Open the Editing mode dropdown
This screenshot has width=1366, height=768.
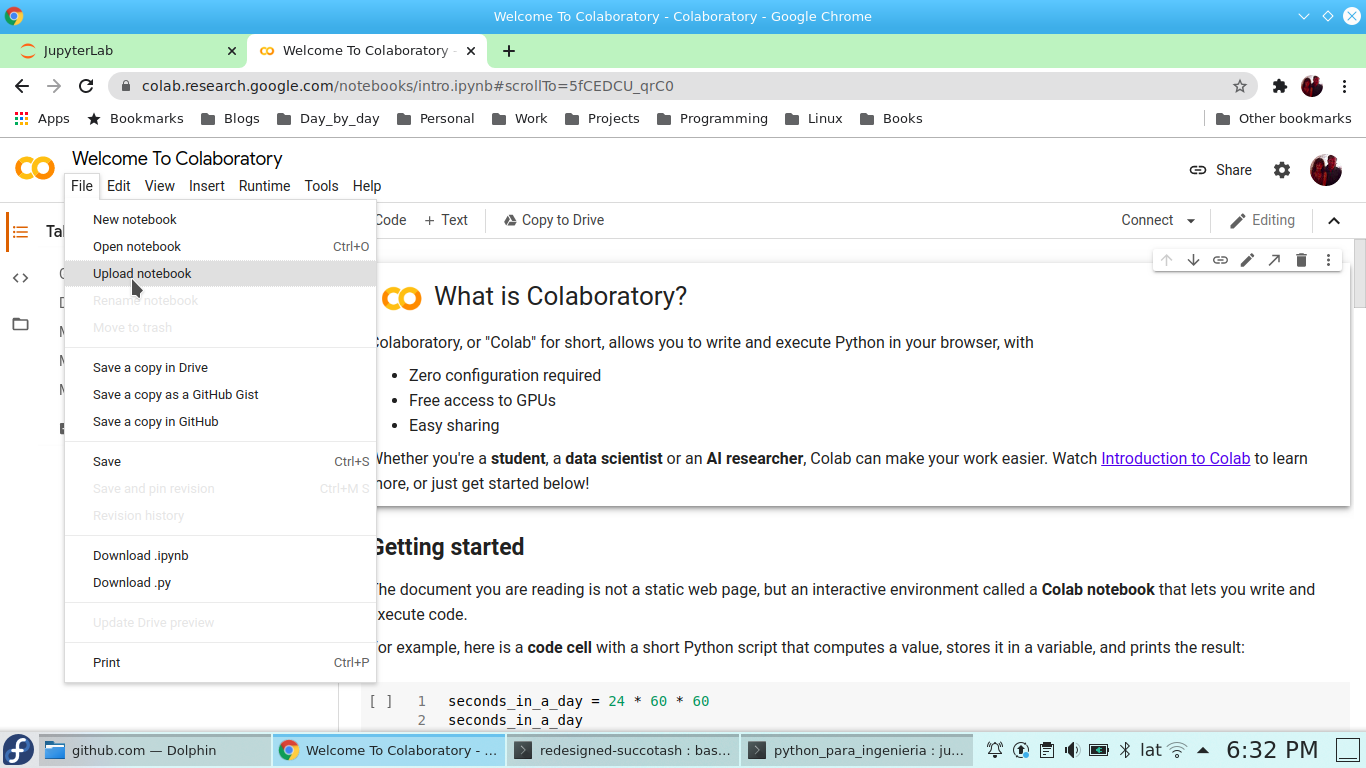[x=1262, y=220]
